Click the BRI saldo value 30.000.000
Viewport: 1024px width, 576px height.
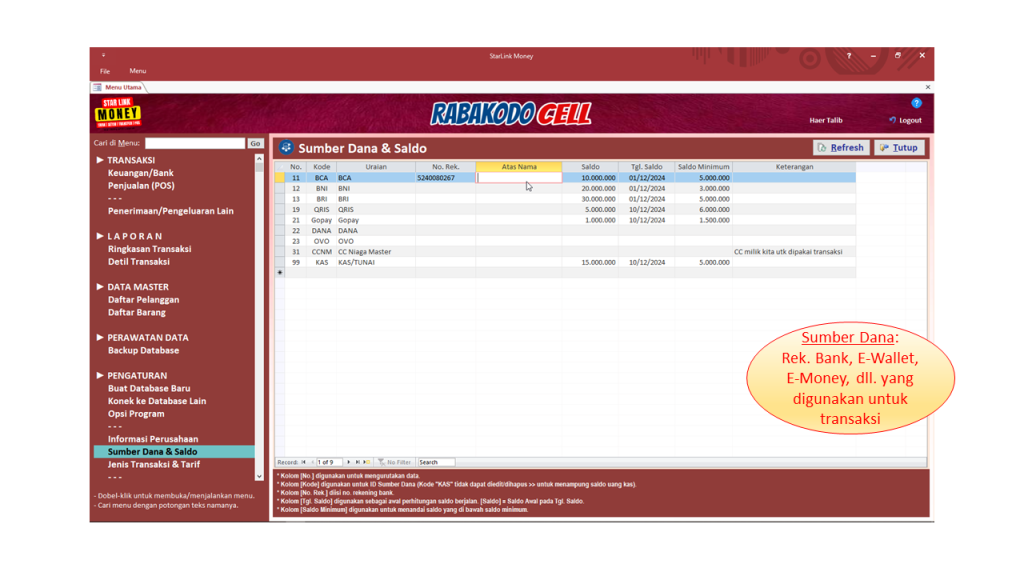pos(598,199)
